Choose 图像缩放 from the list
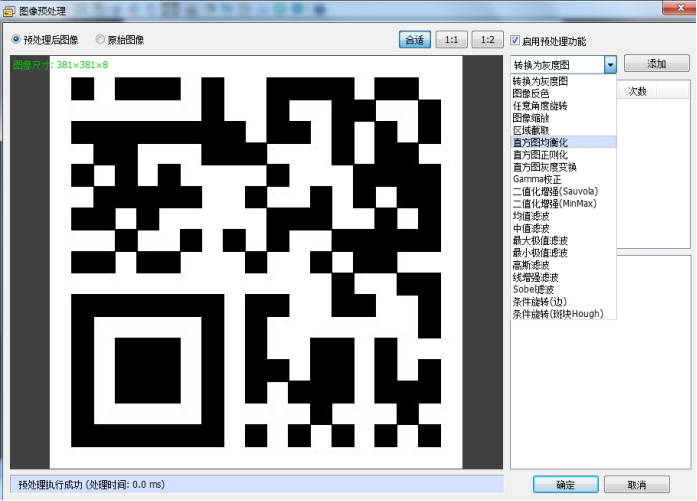Screen dimensions: 697x501 click(564, 118)
